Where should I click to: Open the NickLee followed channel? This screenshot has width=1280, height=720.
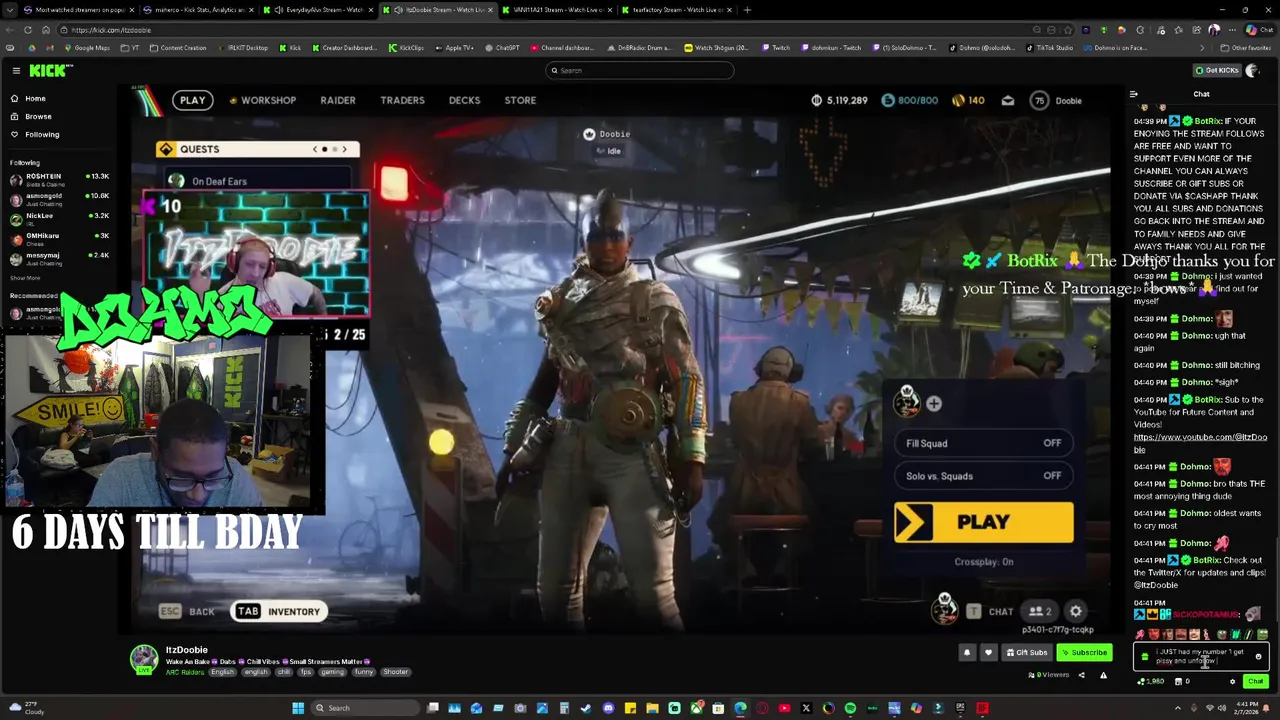point(60,219)
